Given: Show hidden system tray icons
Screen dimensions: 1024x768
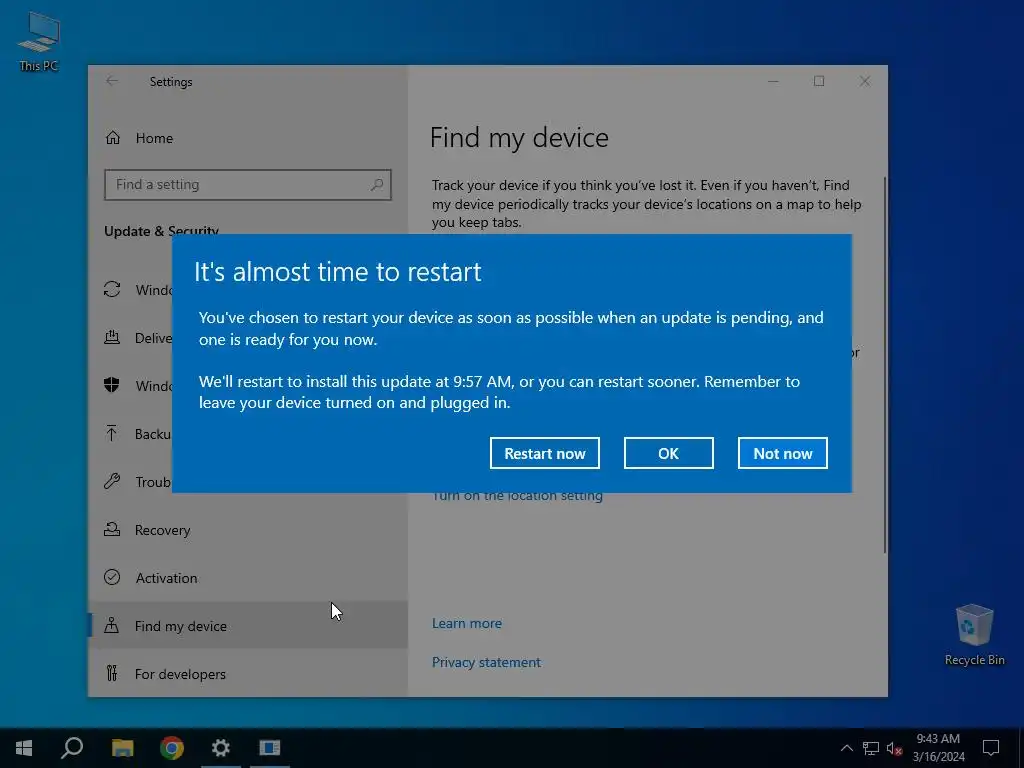Looking at the screenshot, I should (x=846, y=748).
